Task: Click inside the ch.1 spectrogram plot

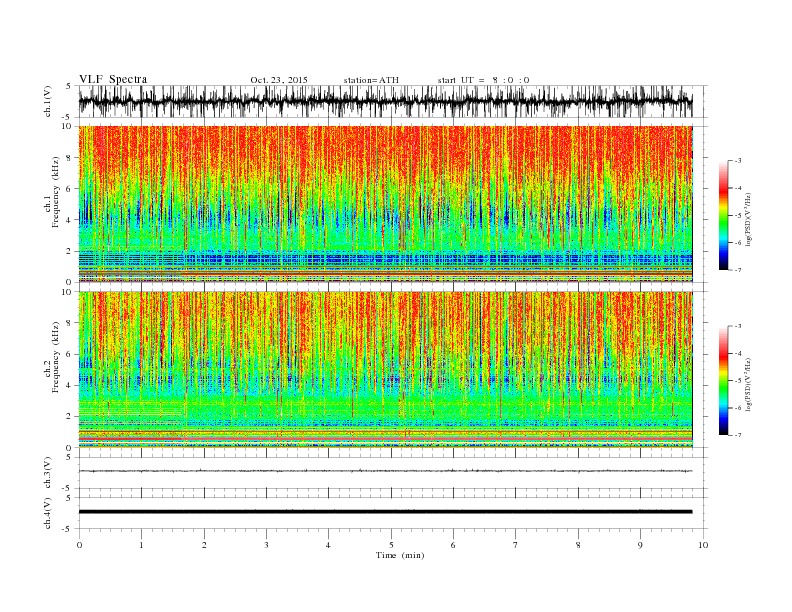Action: tap(385, 204)
